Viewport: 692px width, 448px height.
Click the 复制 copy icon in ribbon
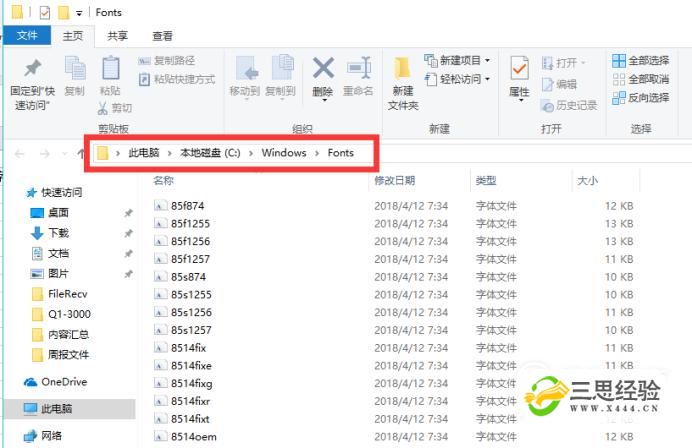(74, 68)
